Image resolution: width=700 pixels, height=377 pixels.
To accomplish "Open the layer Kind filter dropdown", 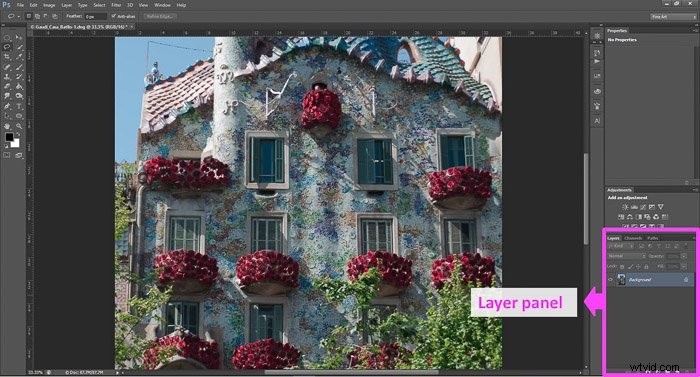I will click(621, 246).
